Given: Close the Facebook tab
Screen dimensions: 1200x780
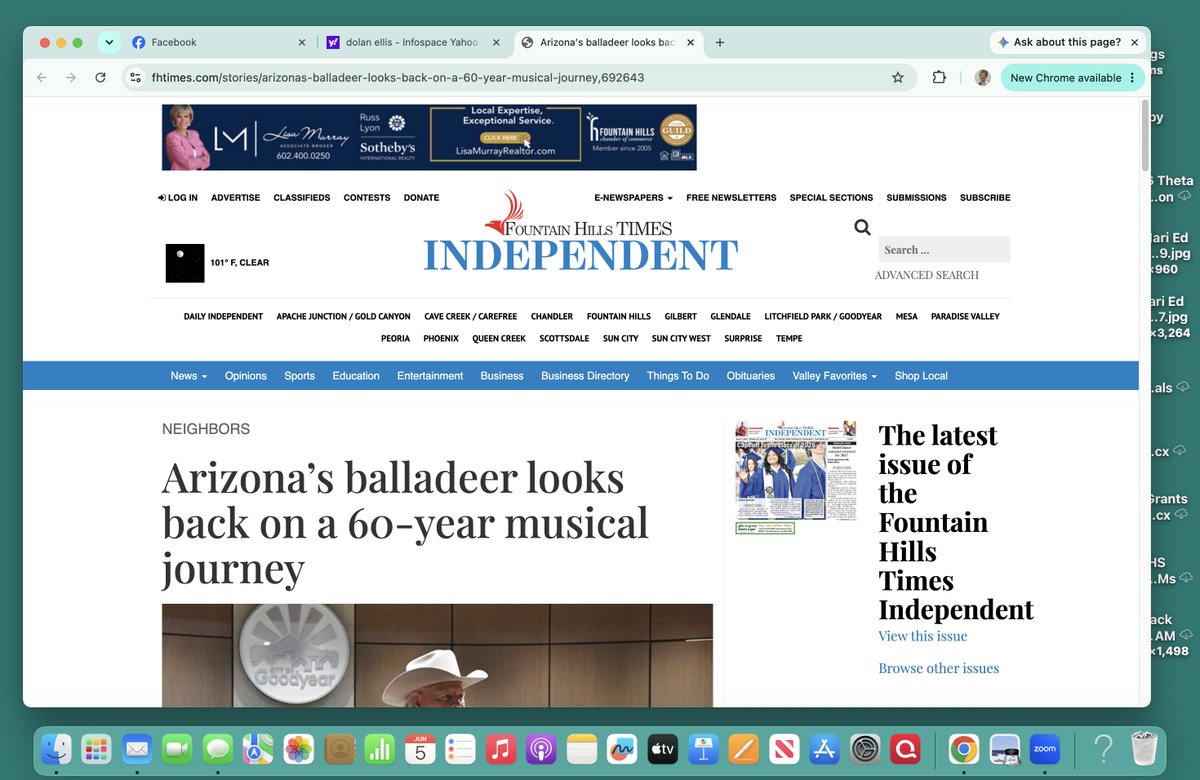Looking at the screenshot, I should click(302, 42).
